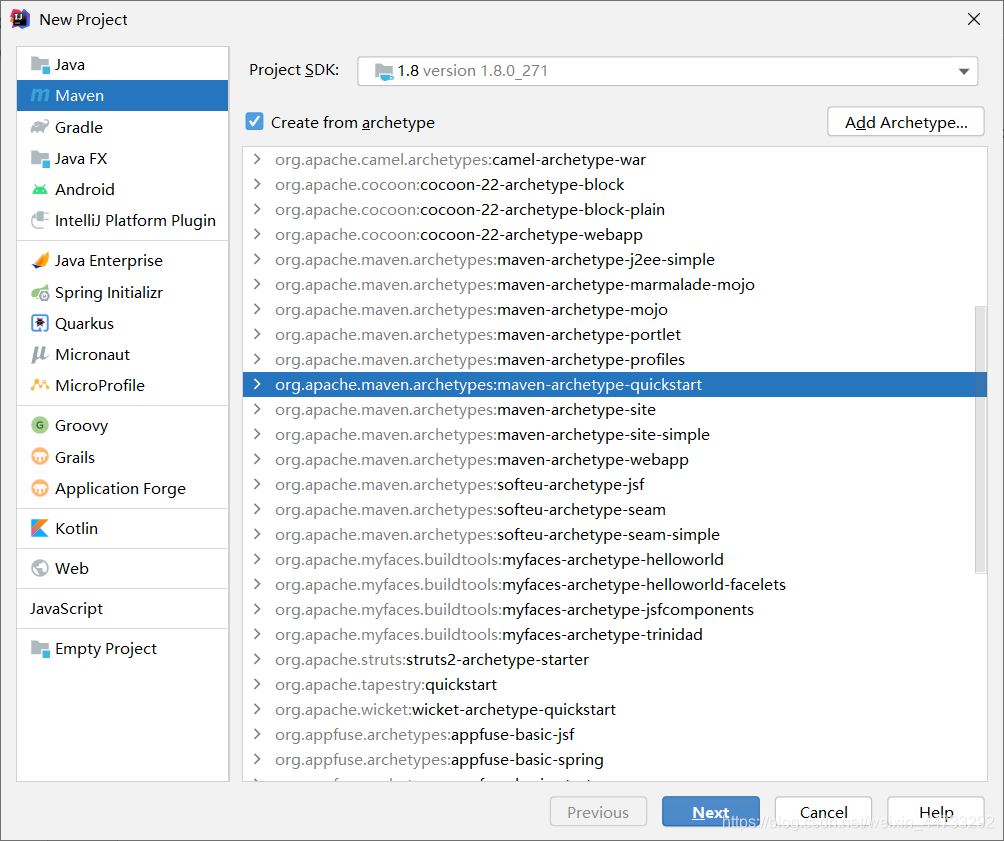Click Add Archetype button
The height and width of the screenshot is (841, 1004).
[x=905, y=122]
